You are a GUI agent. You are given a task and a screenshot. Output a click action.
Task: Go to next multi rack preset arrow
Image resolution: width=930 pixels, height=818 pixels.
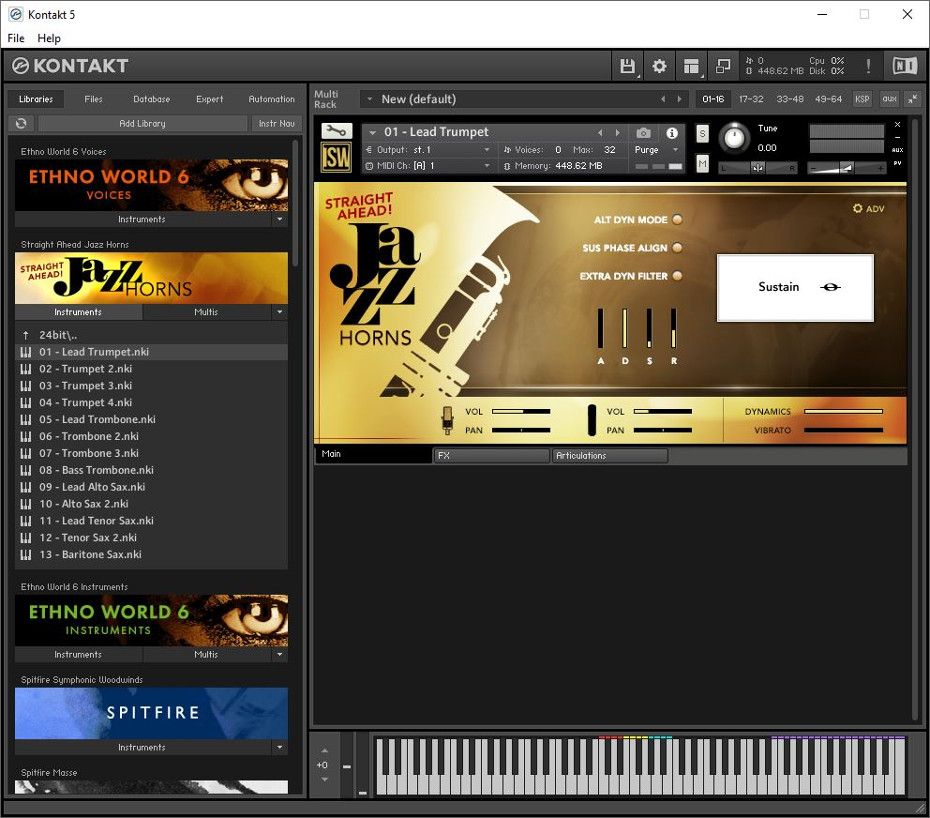pyautogui.click(x=679, y=99)
